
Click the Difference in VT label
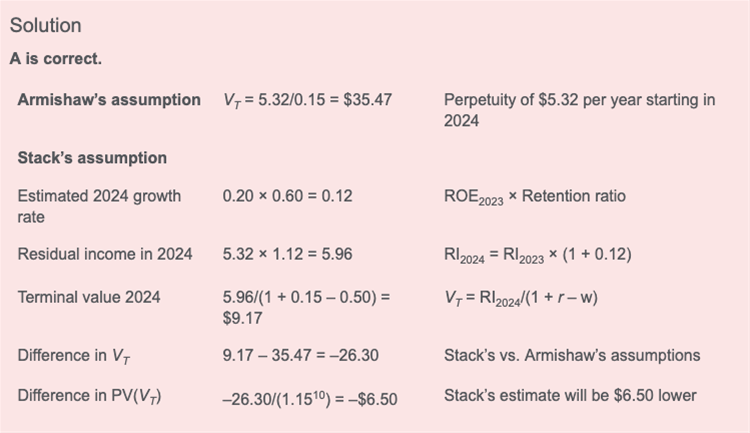[x=74, y=356]
